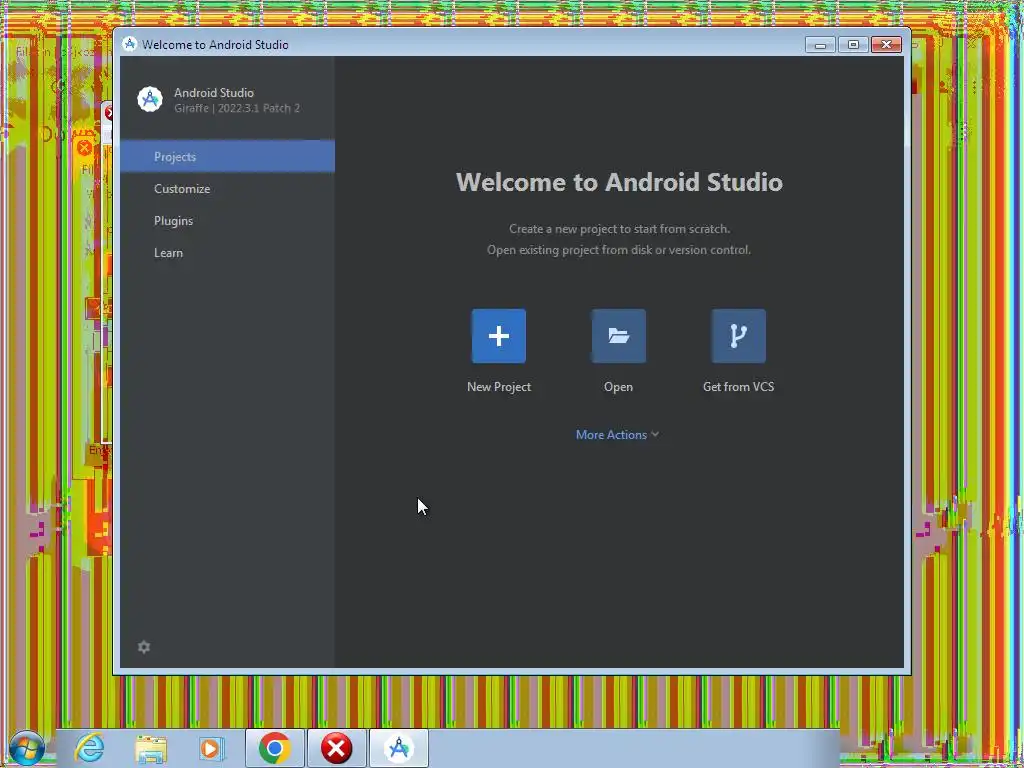Click the "Giraffe | 2022.3.1 Patch 2" version text
Screen dimensions: 1024x768
(x=237, y=108)
